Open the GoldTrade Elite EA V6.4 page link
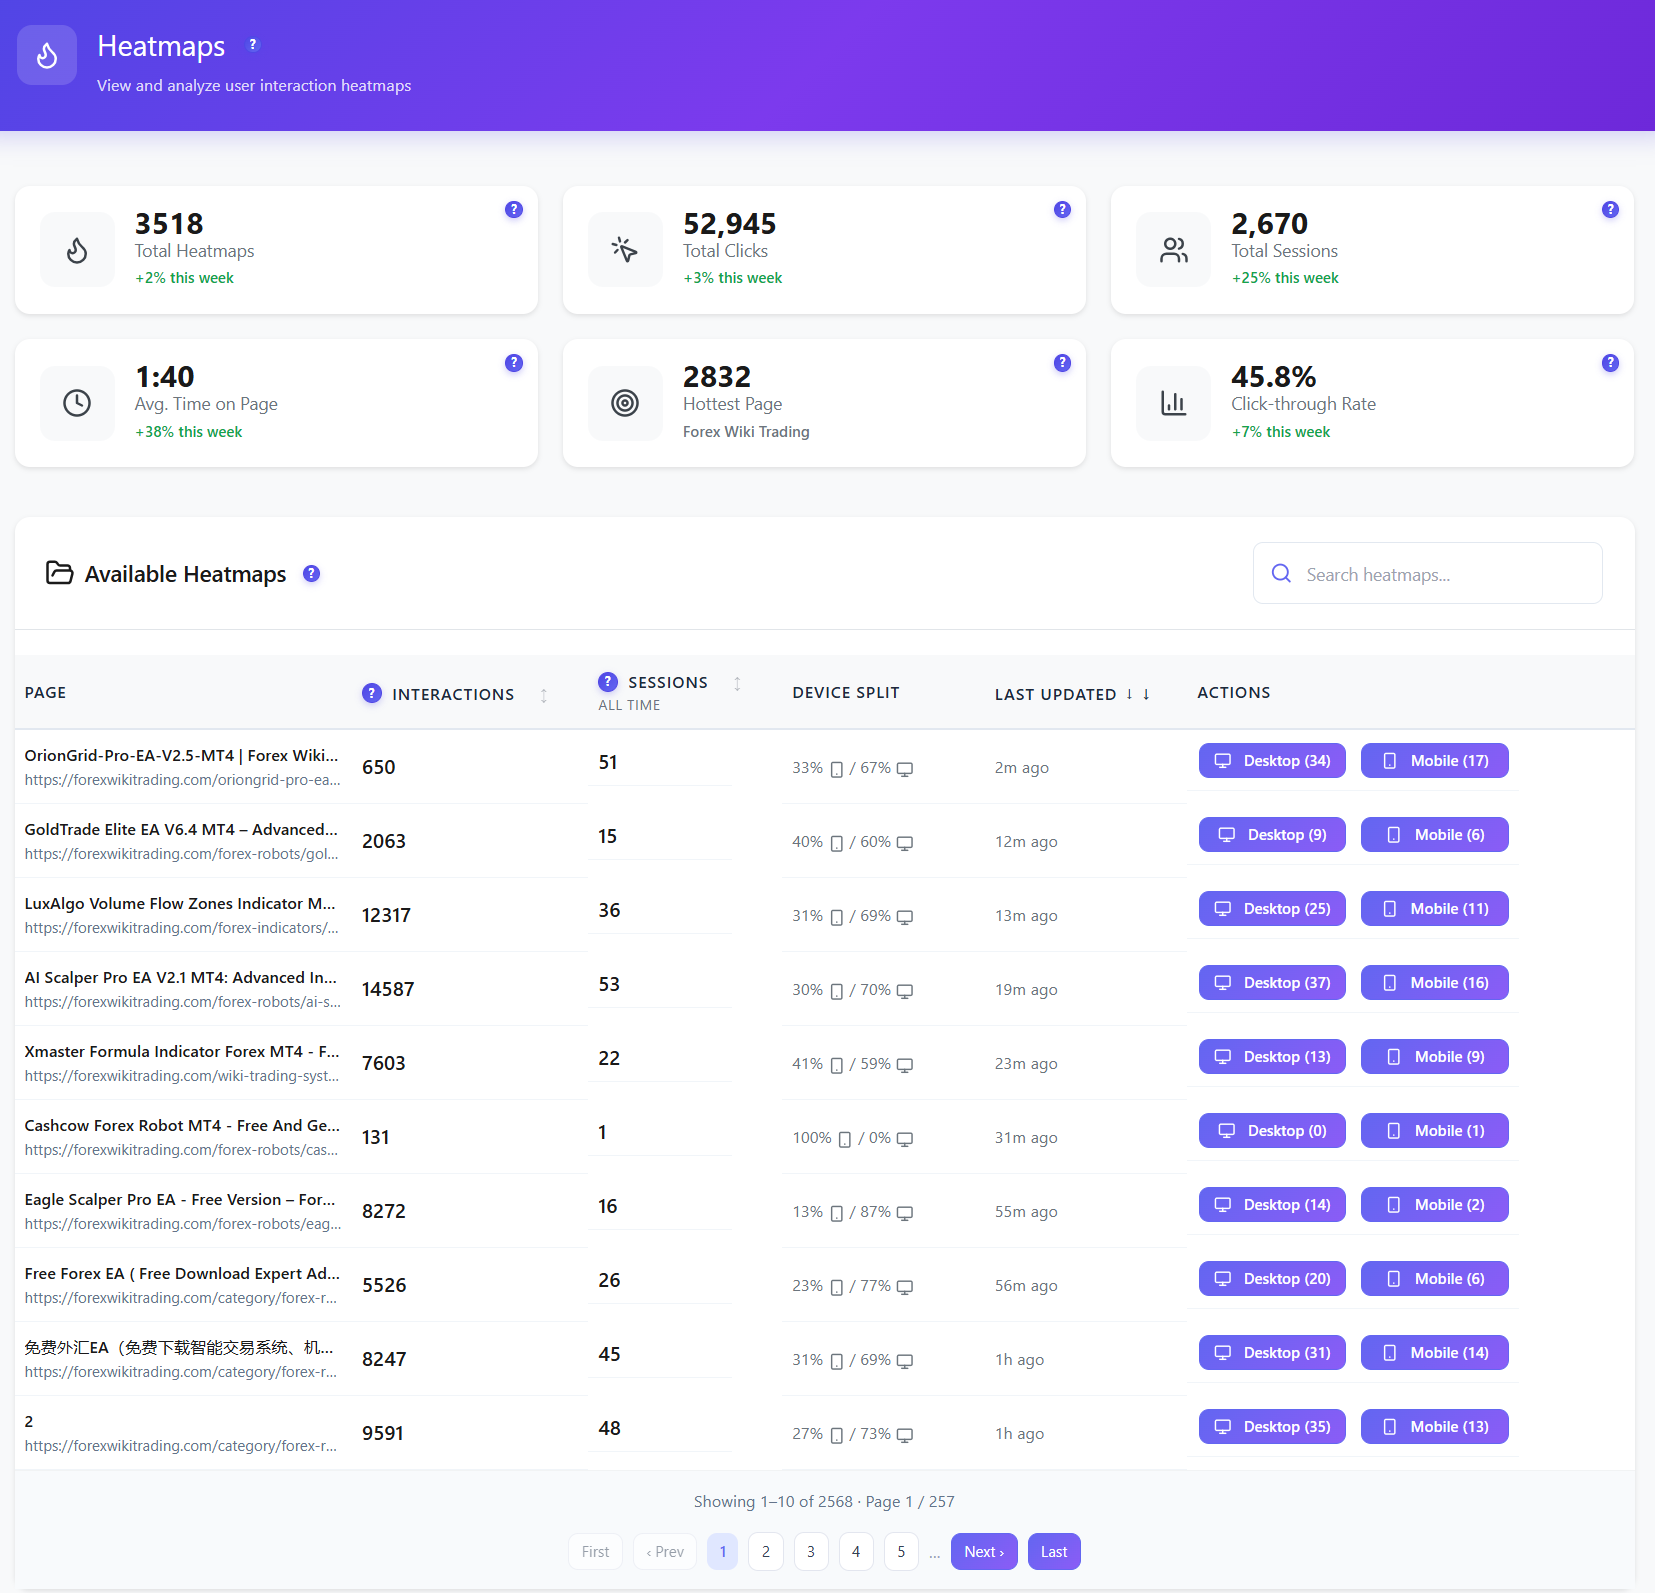Viewport: 1655px width, 1593px height. tap(181, 829)
